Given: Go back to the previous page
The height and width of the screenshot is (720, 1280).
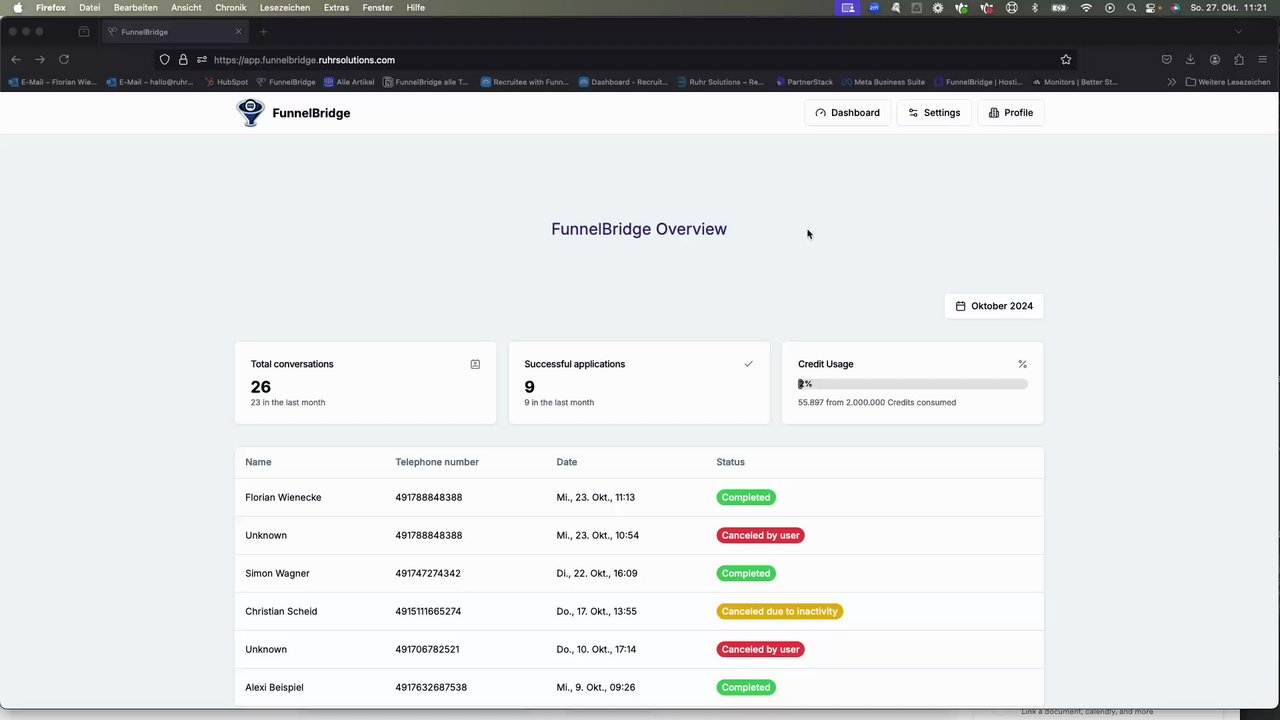Looking at the screenshot, I should pos(16,60).
